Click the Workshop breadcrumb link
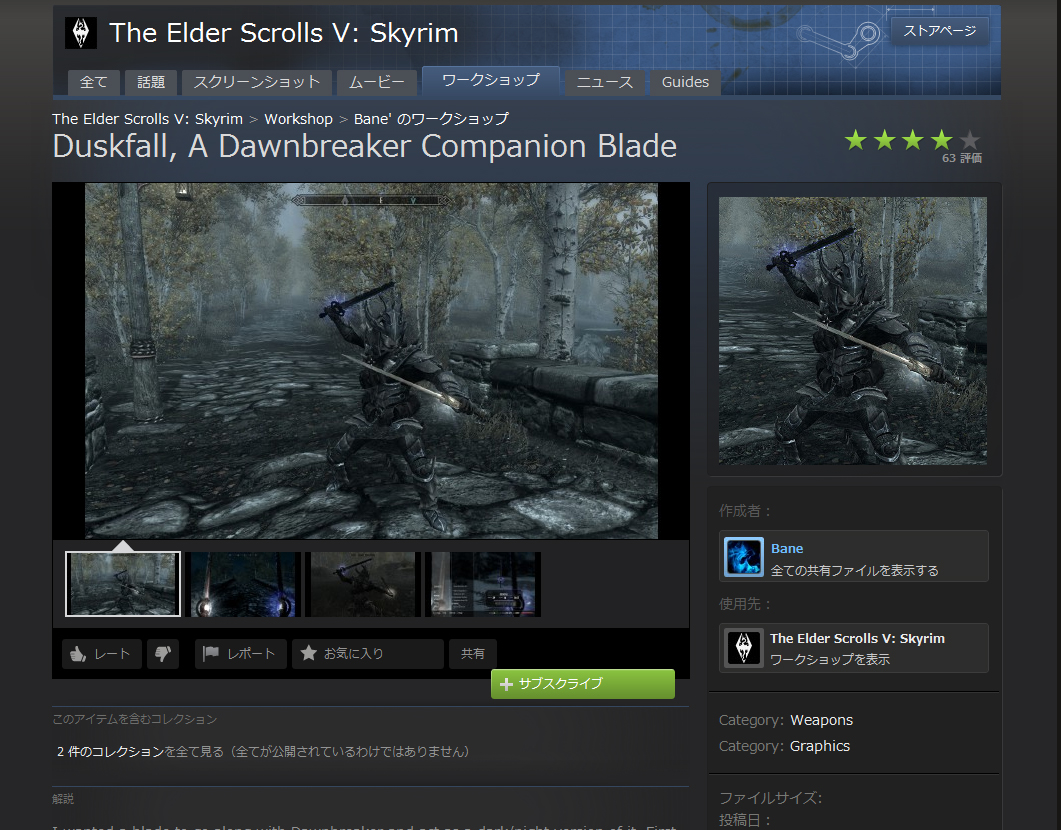Viewport: 1061px width, 830px height. (x=298, y=119)
